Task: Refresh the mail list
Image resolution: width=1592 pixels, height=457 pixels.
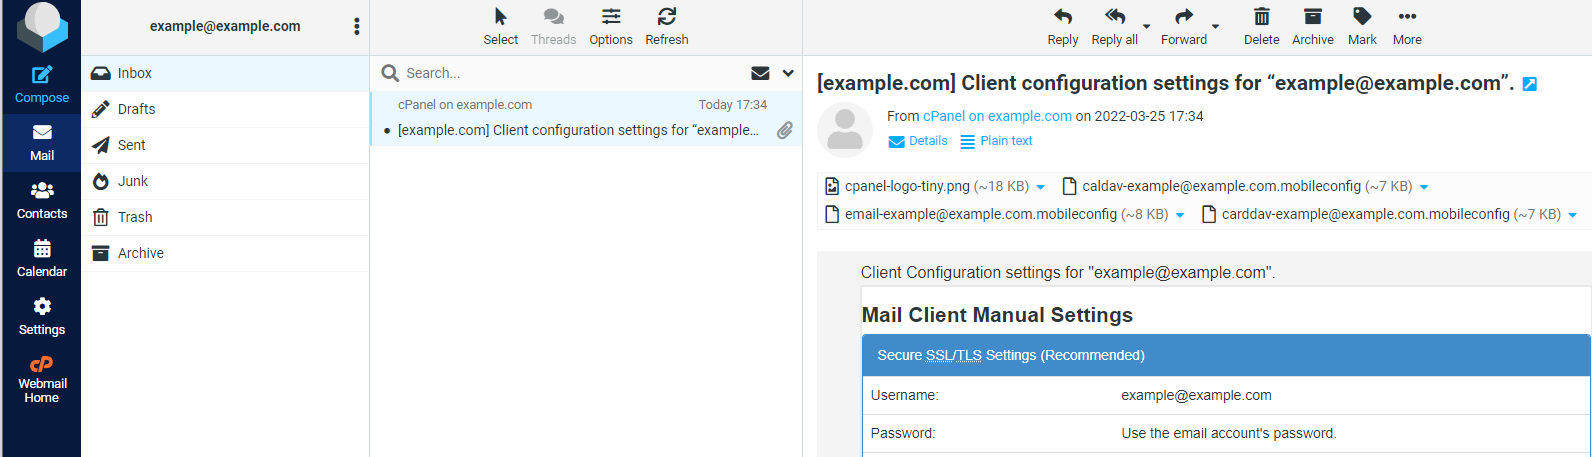Action: (x=667, y=27)
